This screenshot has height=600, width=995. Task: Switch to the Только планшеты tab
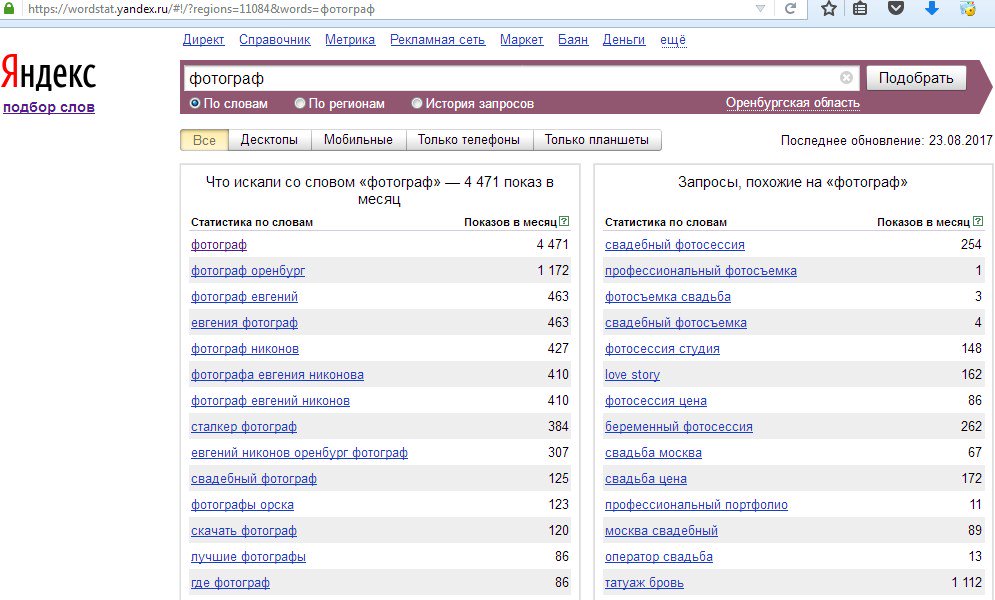coord(596,140)
